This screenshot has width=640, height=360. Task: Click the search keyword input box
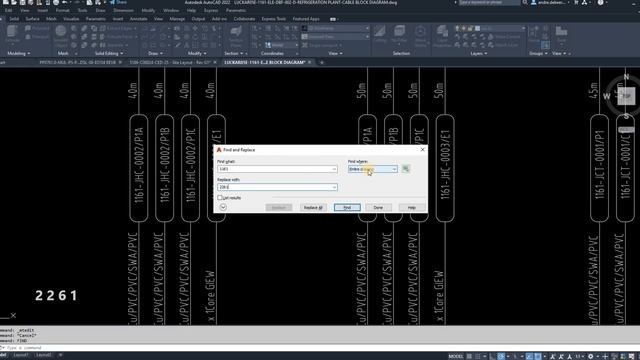(x=489, y=2)
